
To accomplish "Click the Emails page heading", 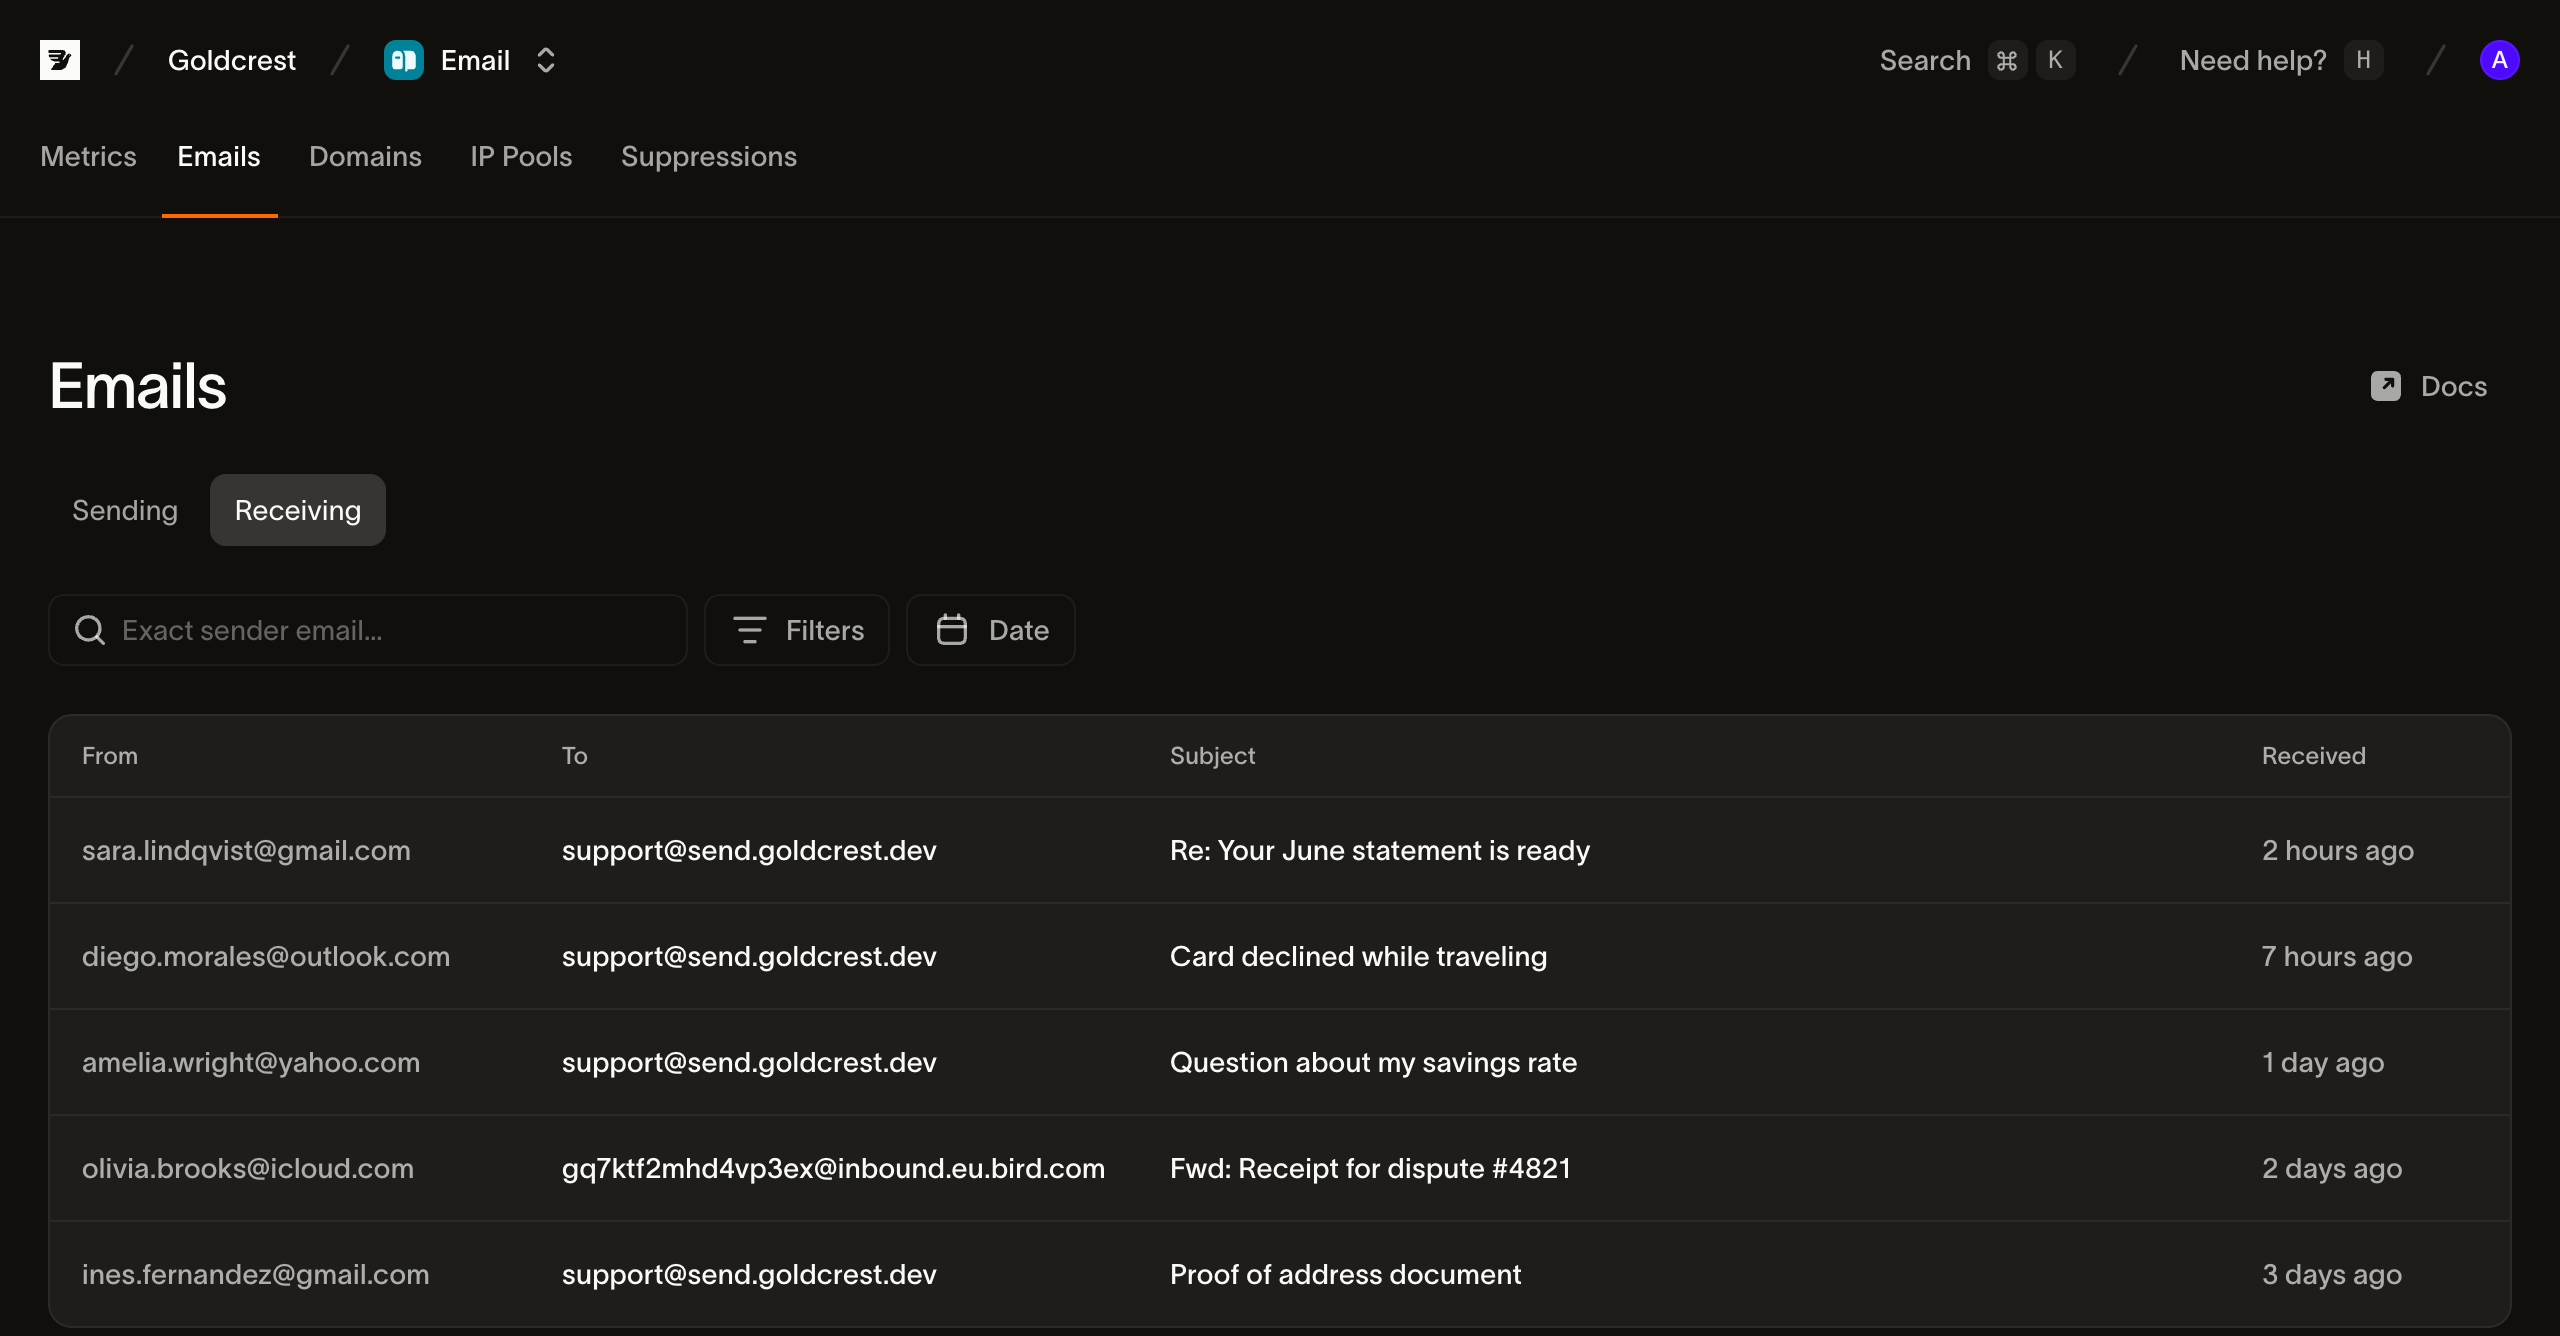I will [x=138, y=386].
